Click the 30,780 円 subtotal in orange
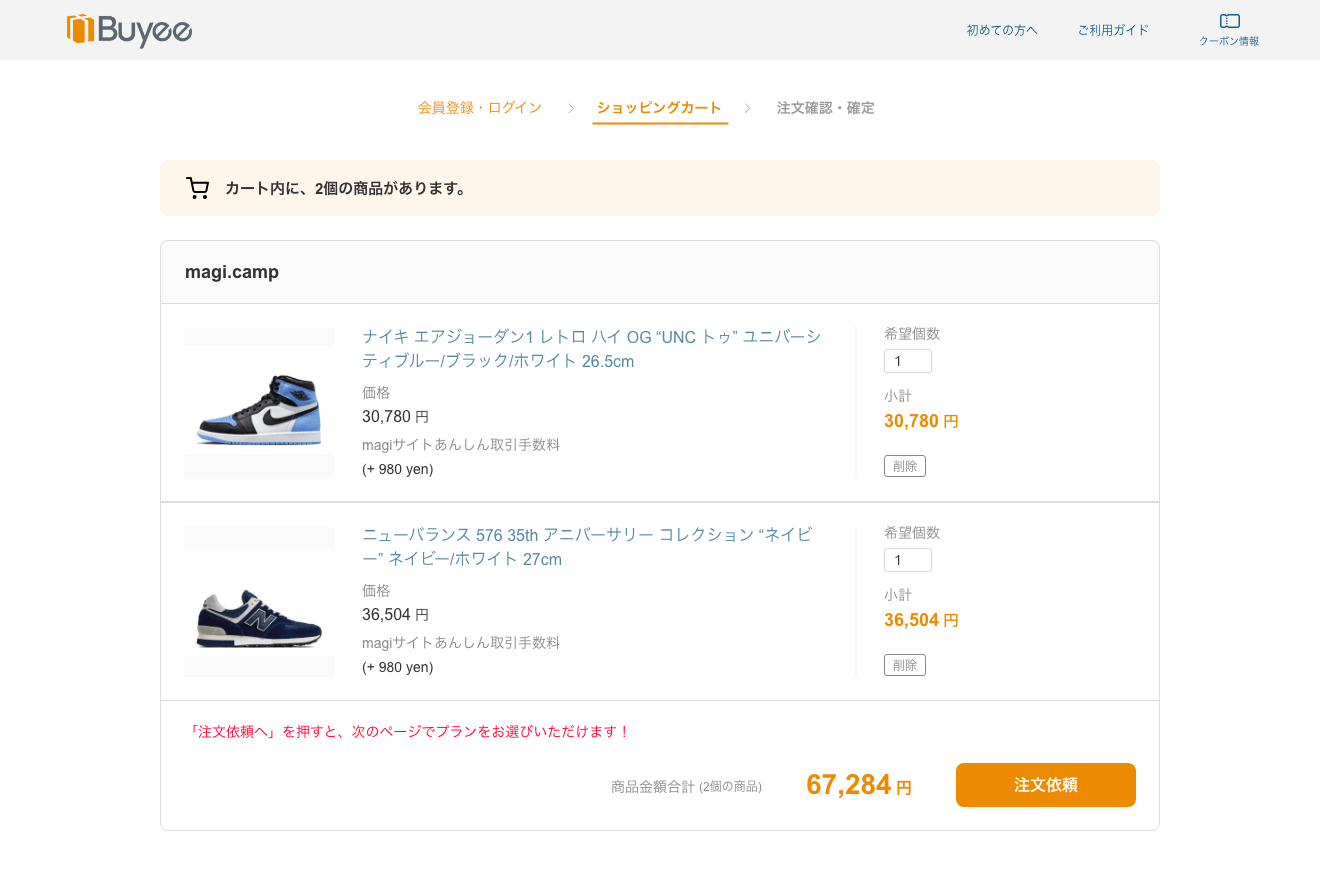The width and height of the screenshot is (1320, 895). [x=921, y=421]
